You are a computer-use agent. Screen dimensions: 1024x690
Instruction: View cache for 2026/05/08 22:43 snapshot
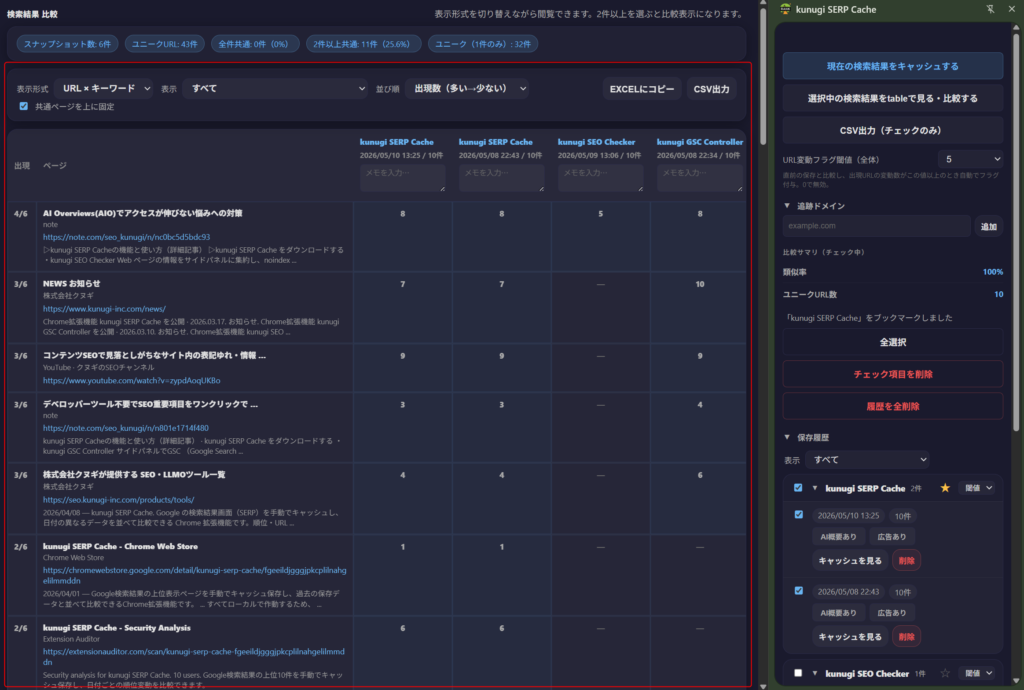tap(850, 636)
